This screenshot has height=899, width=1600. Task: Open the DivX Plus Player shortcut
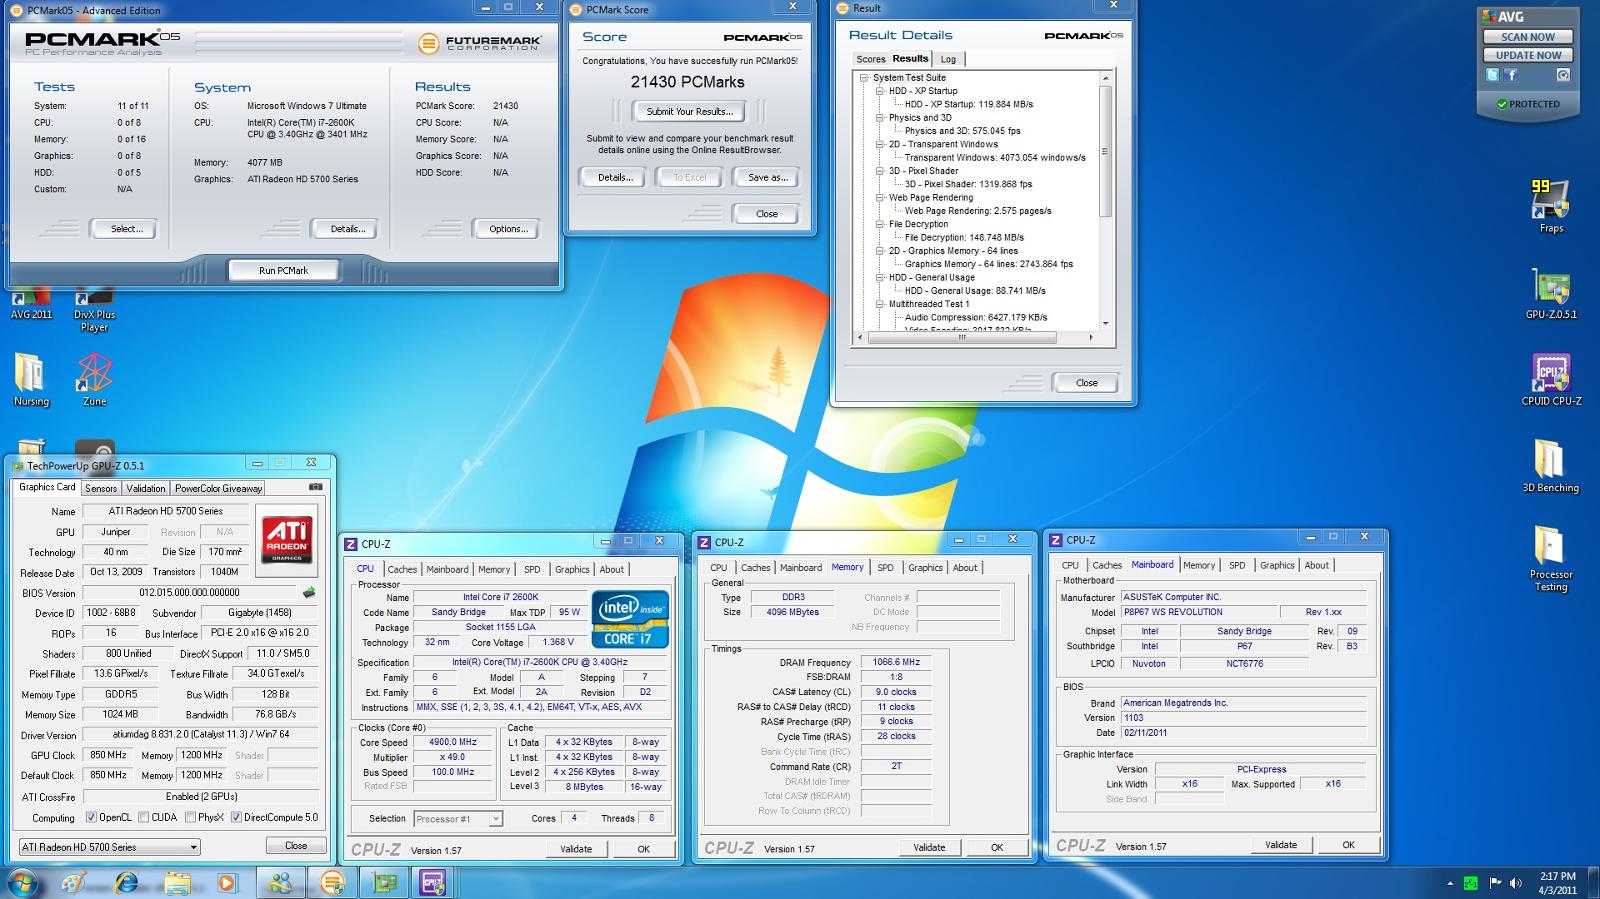tap(94, 310)
